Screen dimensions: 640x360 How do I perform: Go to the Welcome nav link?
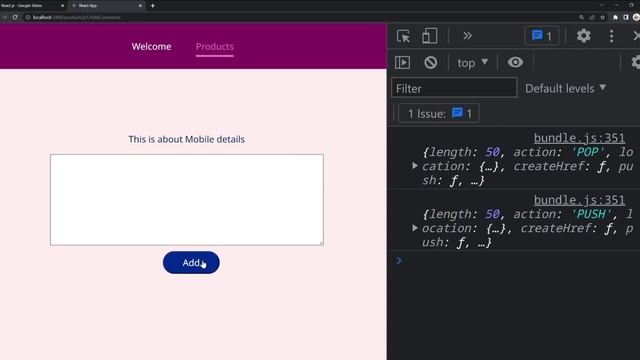coord(151,47)
